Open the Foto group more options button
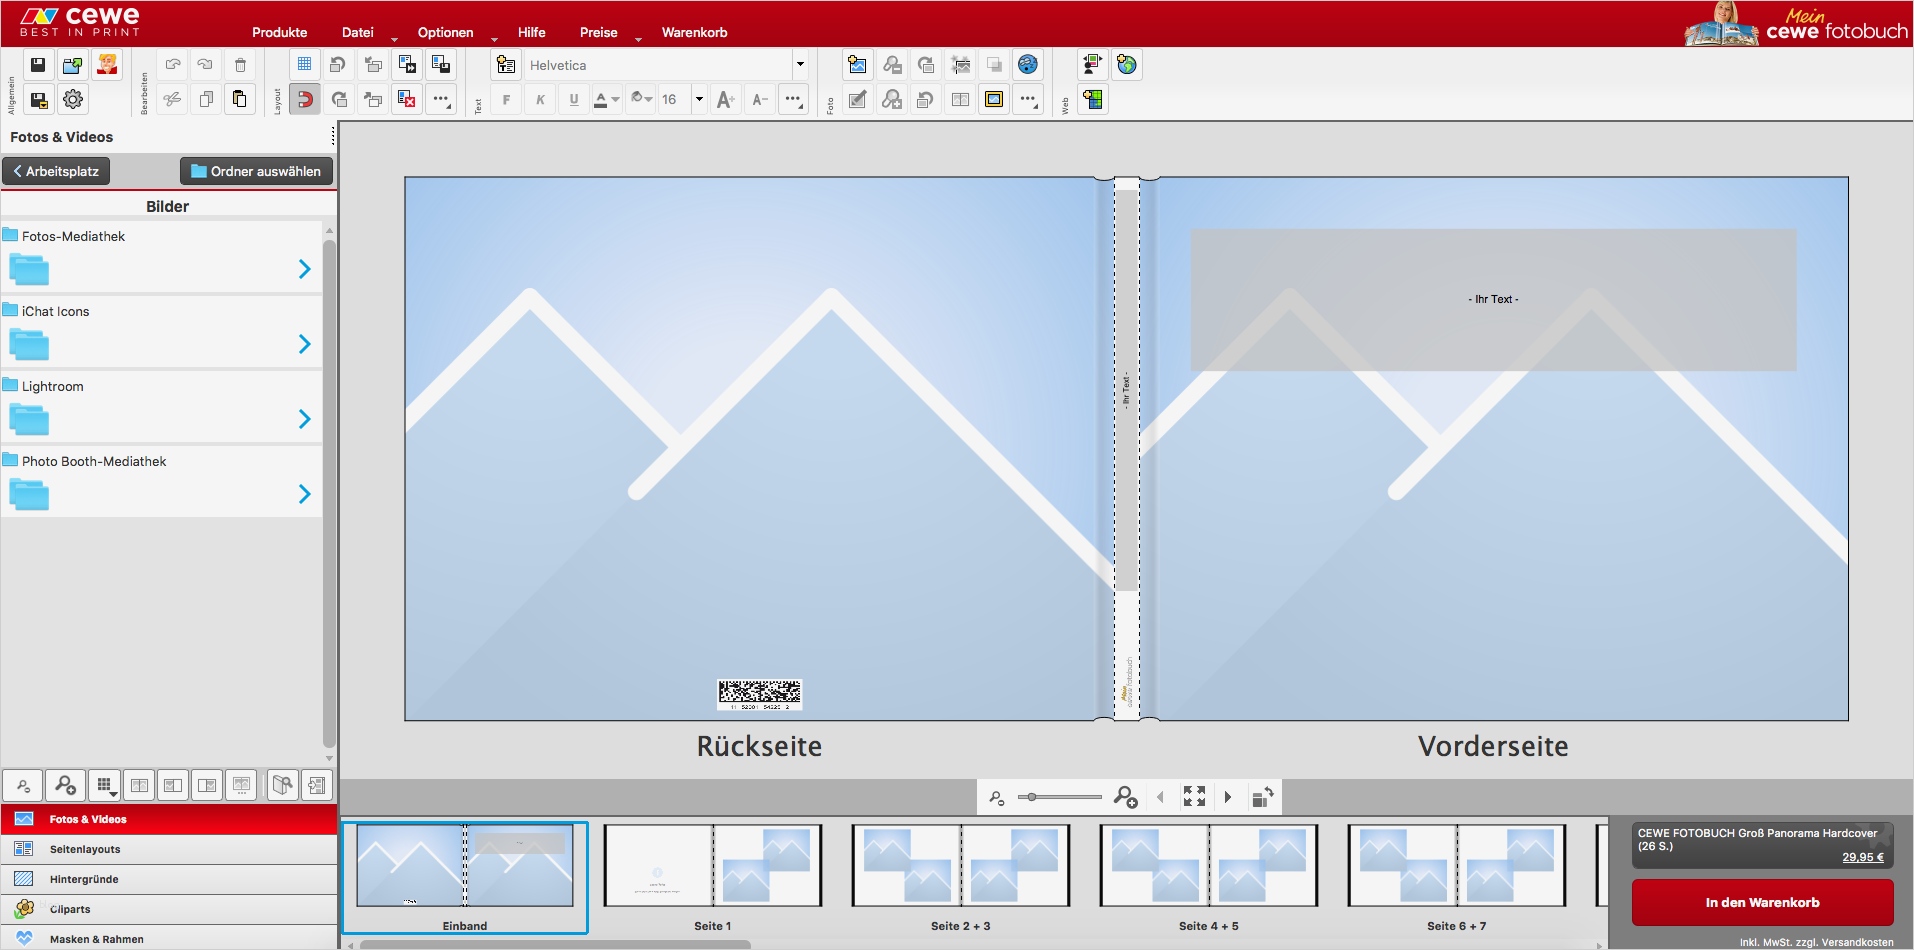Screen dimensions: 1914x950 click(1028, 99)
